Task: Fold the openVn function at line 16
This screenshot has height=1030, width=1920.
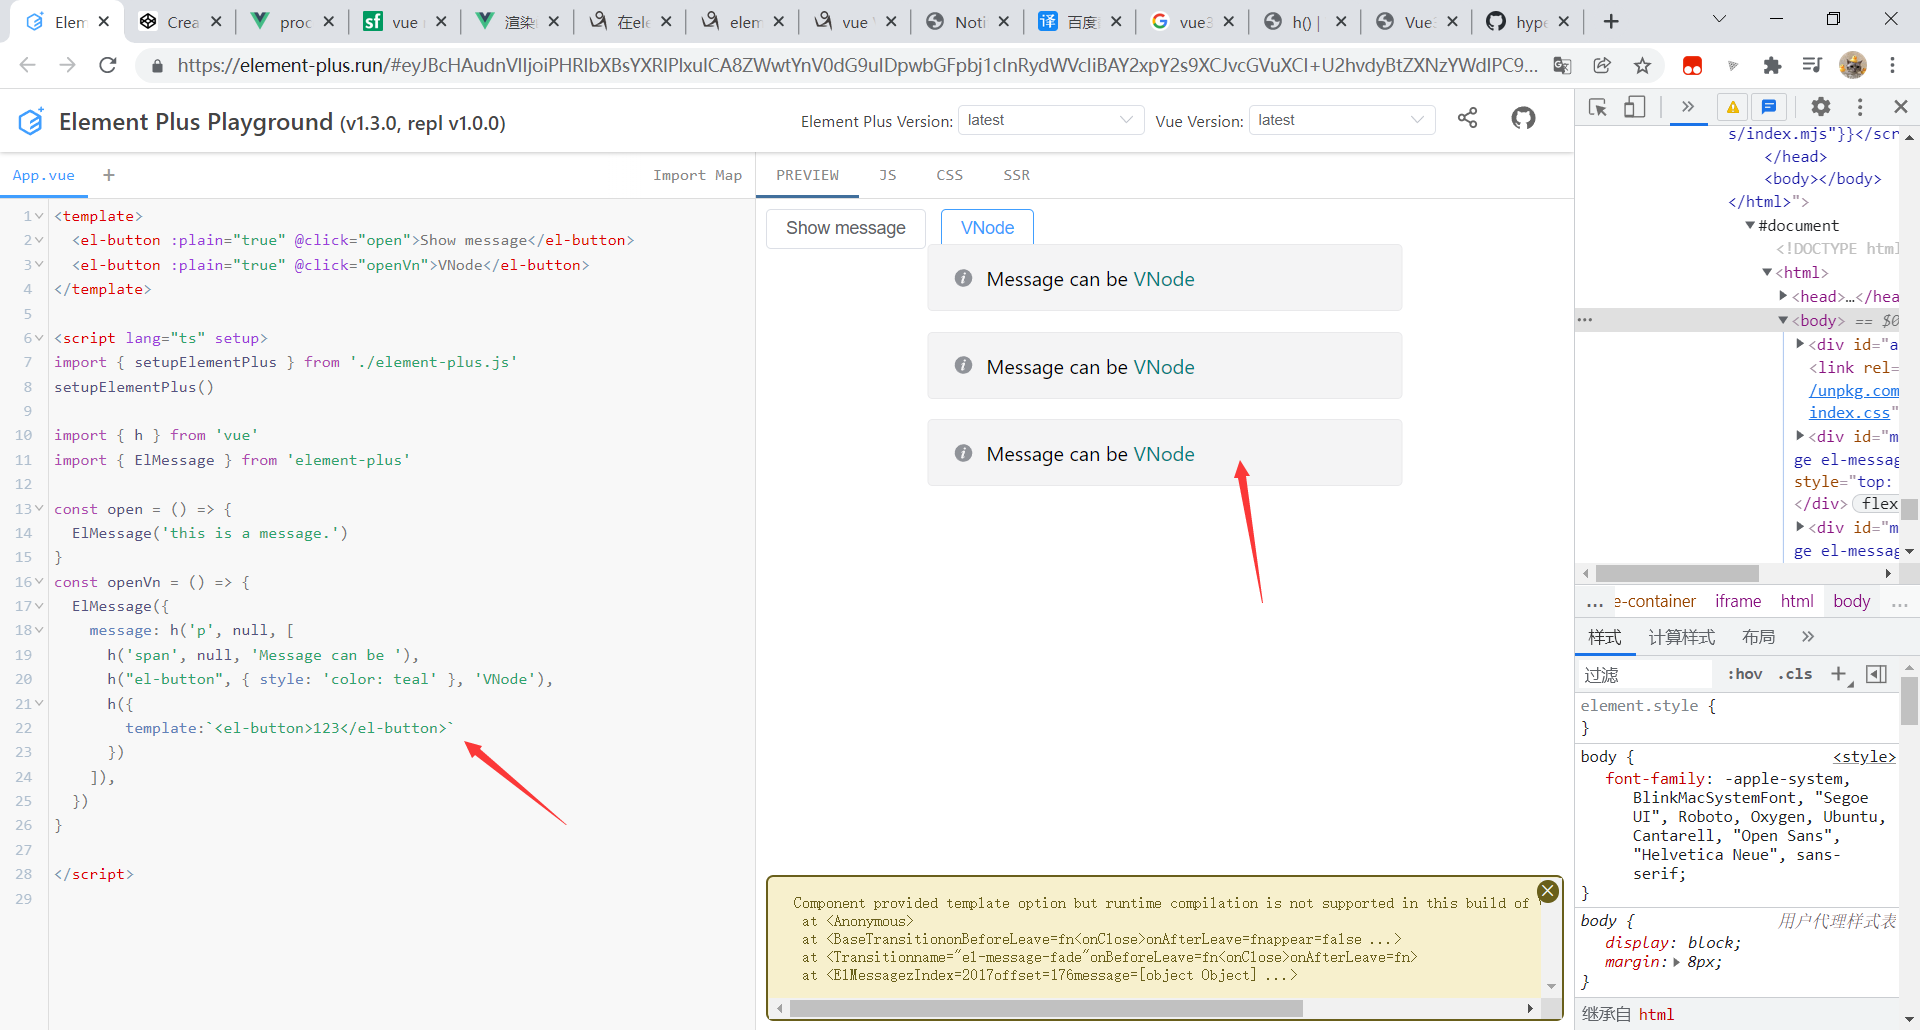Action: point(39,582)
